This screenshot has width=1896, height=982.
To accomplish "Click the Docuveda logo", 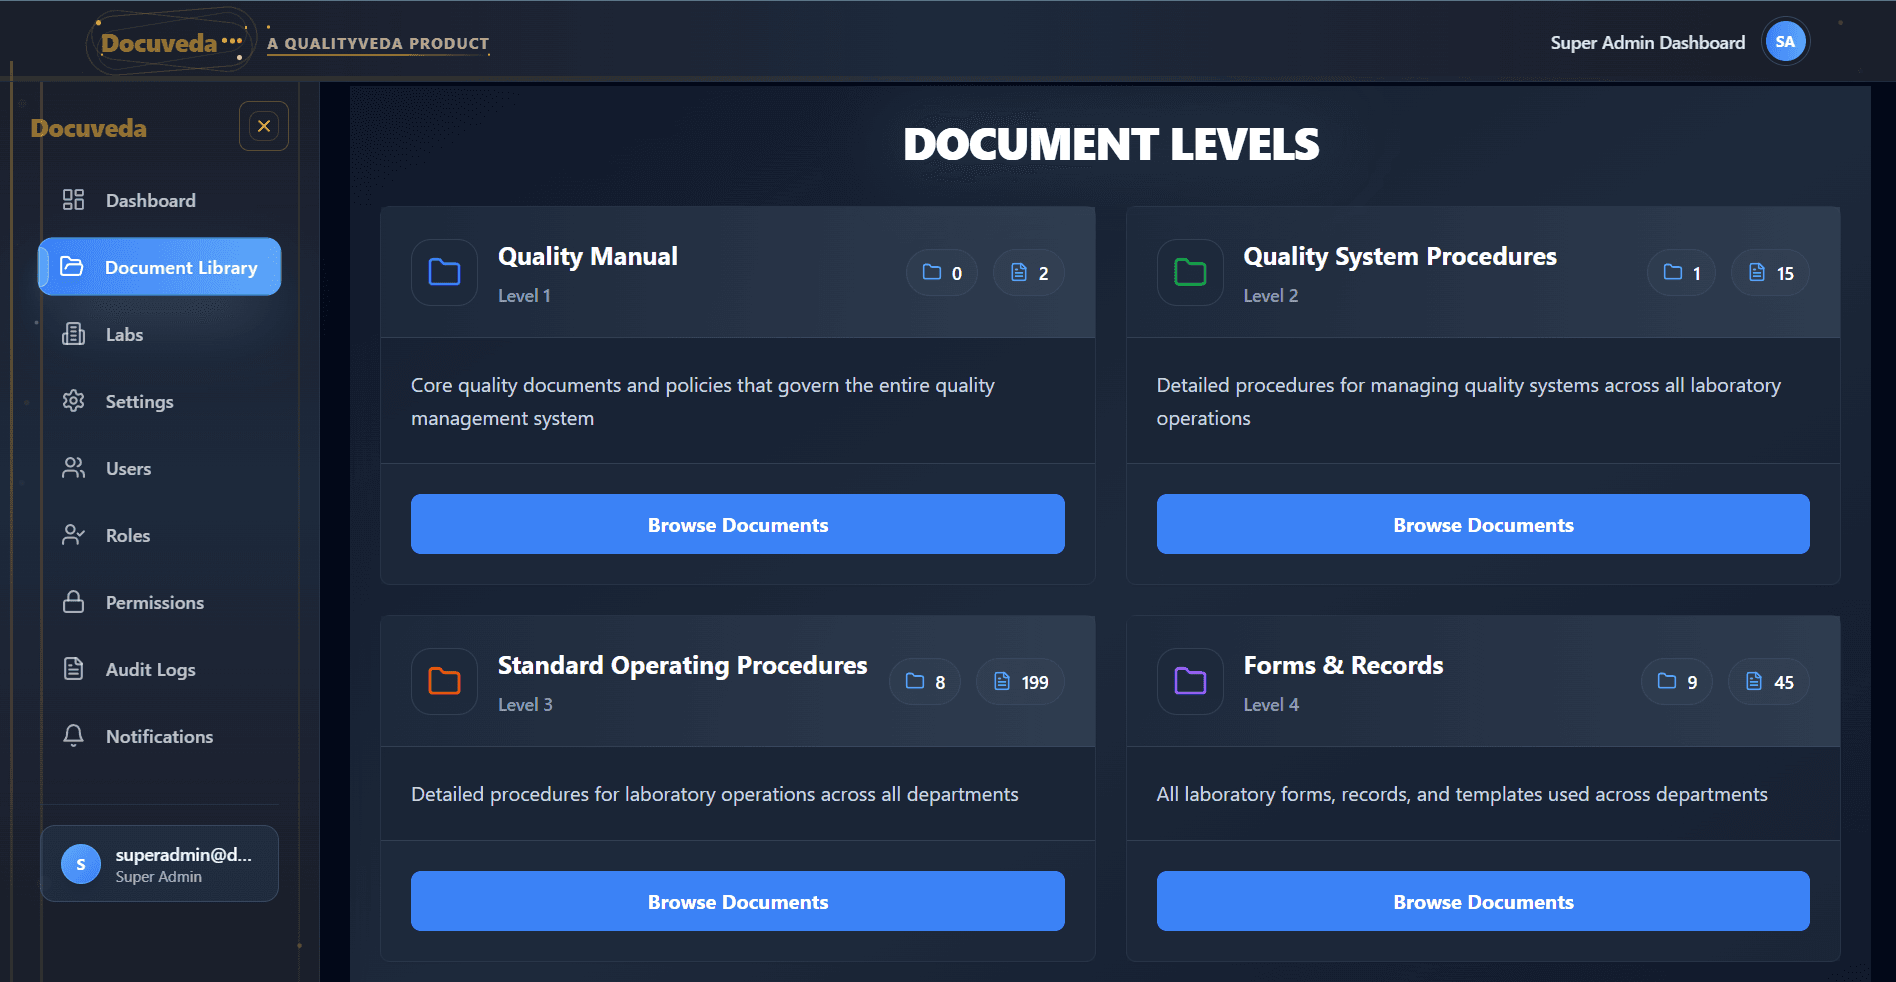I will (x=157, y=42).
